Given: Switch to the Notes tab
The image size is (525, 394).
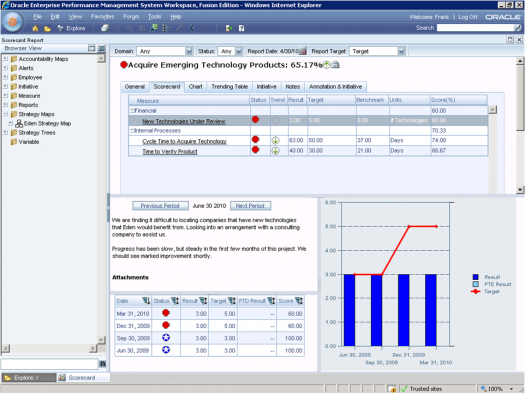Looking at the screenshot, I should [292, 87].
